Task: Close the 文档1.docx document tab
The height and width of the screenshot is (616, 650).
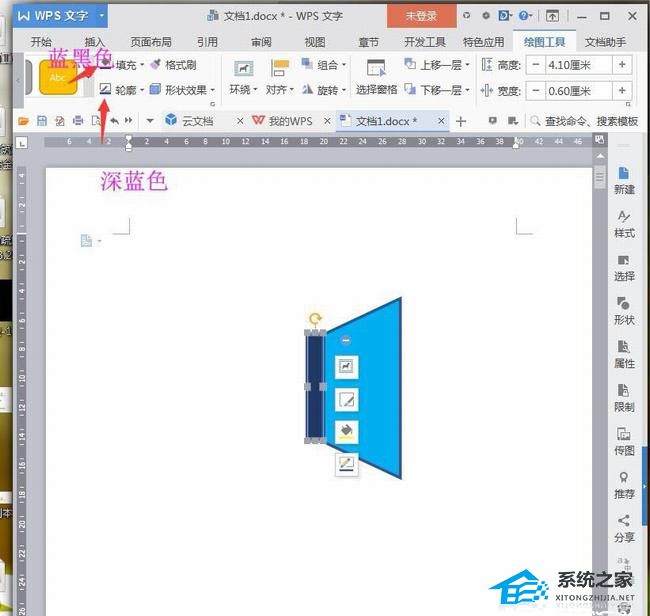Action: pyautogui.click(x=441, y=121)
